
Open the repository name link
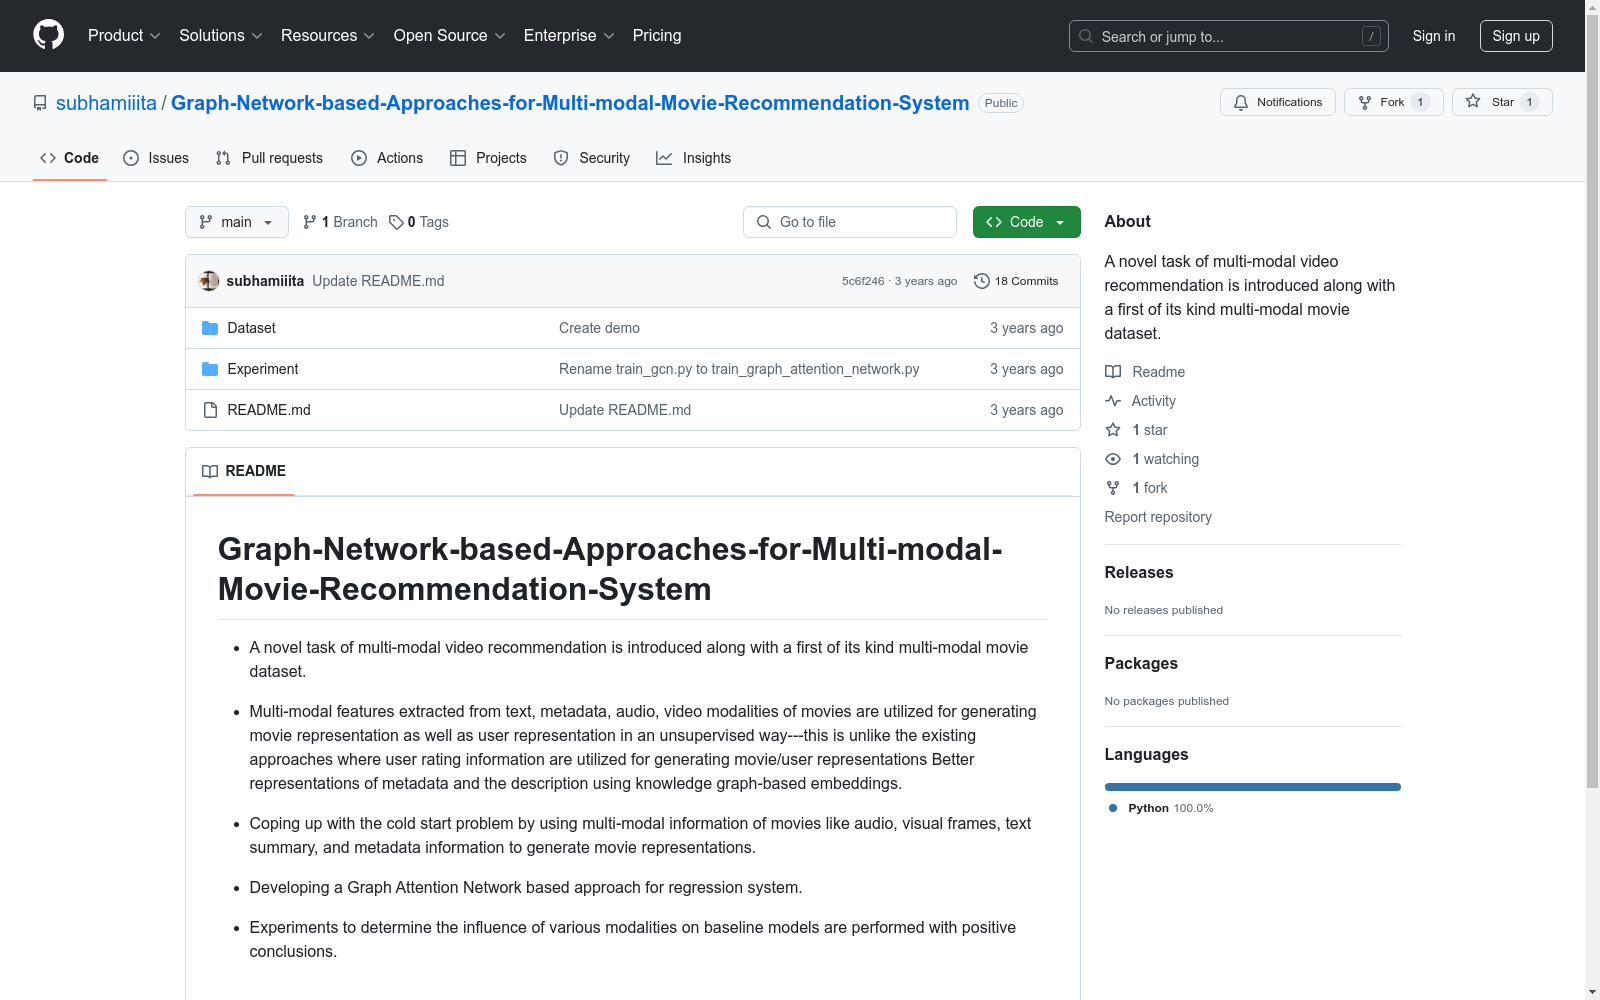point(570,103)
